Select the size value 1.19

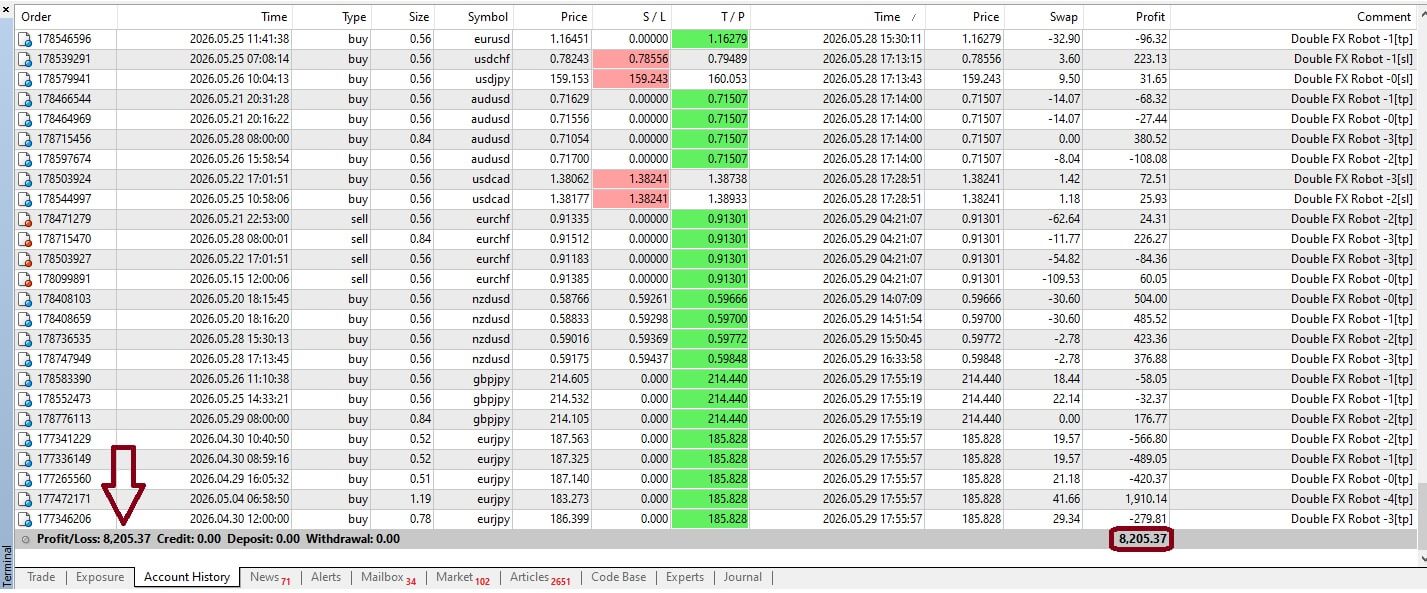[x=418, y=499]
